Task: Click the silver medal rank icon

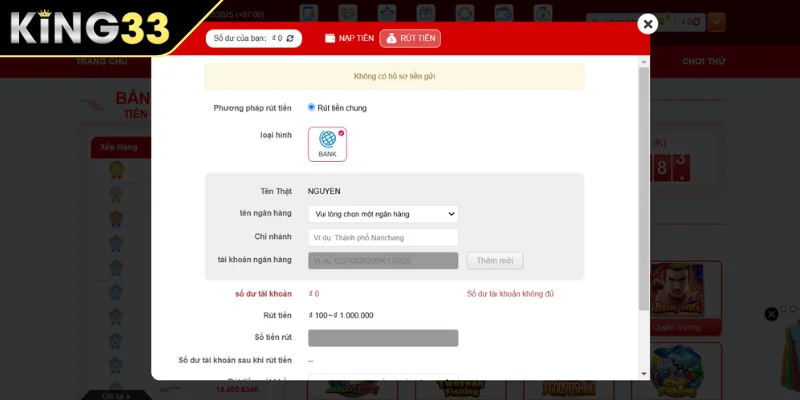Action: tap(116, 194)
